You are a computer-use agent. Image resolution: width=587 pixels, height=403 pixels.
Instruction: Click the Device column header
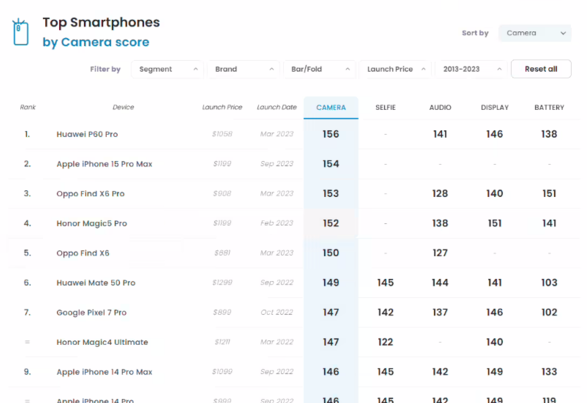123,107
